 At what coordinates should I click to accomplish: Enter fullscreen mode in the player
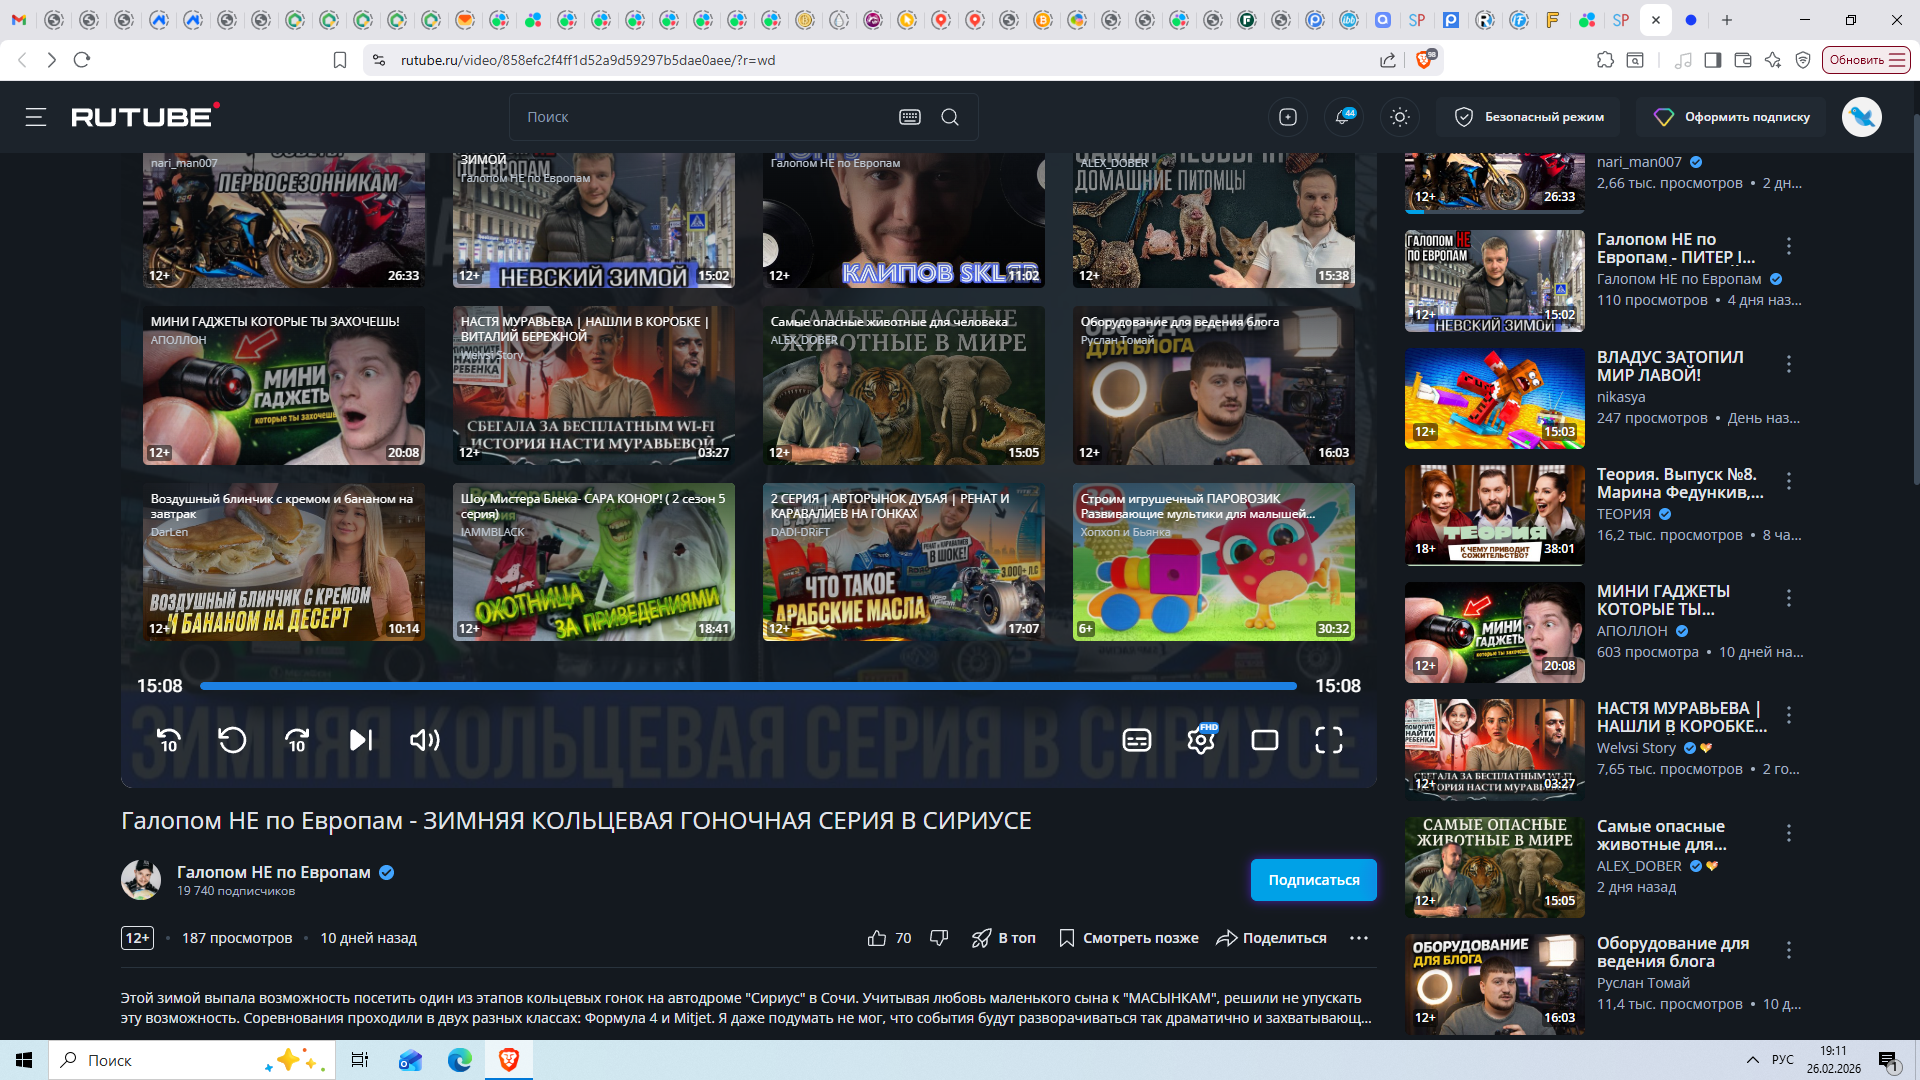1328,740
